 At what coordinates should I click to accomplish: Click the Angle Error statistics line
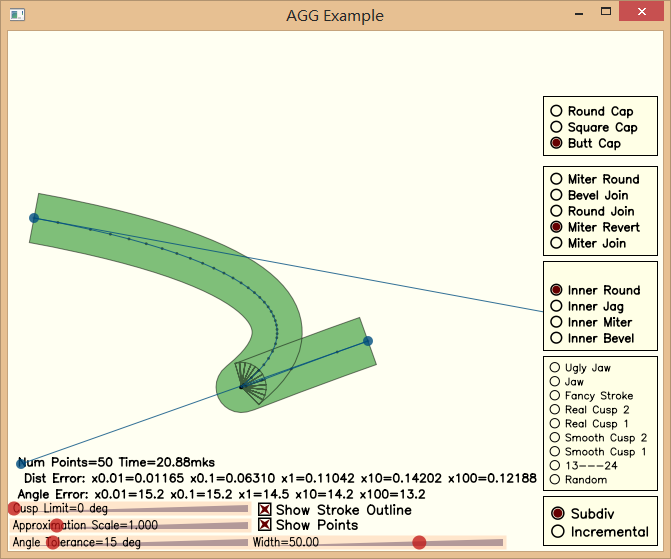[x=222, y=494]
